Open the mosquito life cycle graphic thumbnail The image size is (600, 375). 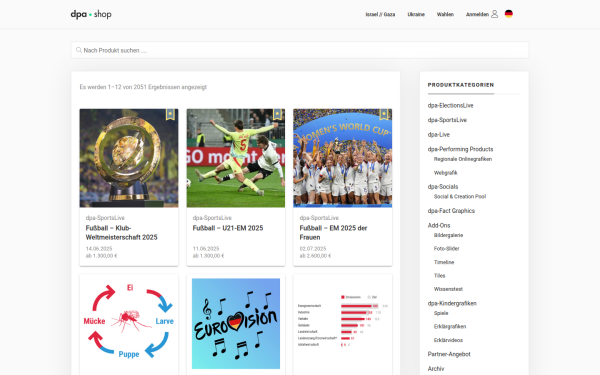[x=129, y=323]
